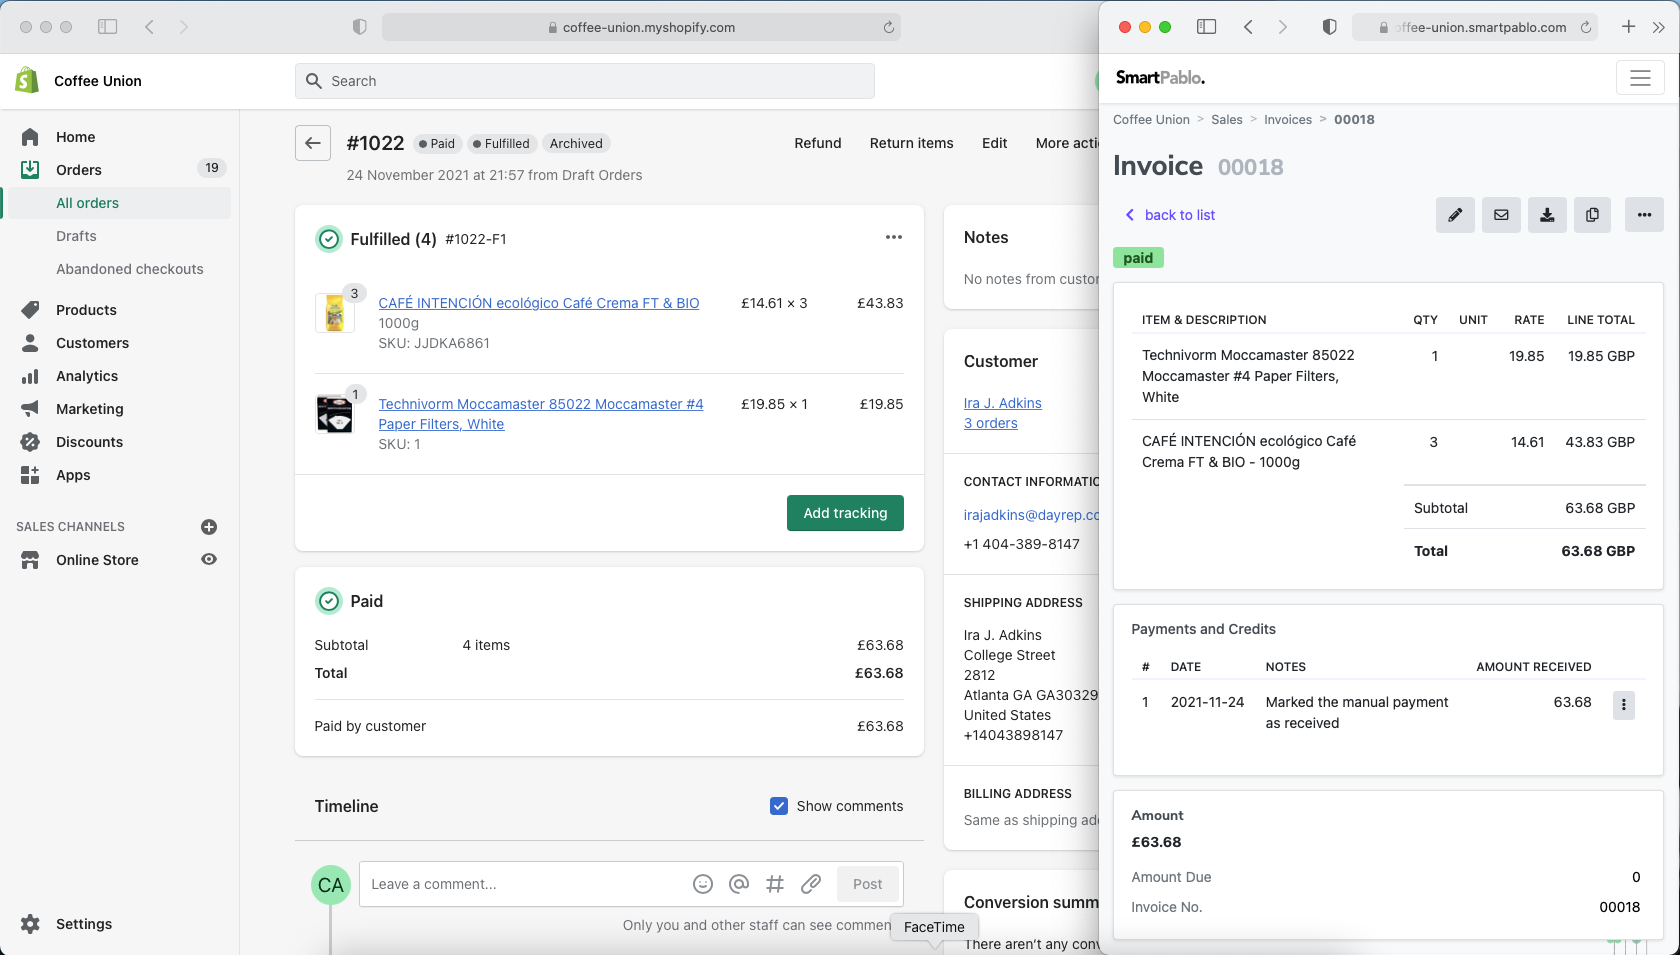
Task: Go to Analytics section
Action: tap(87, 376)
